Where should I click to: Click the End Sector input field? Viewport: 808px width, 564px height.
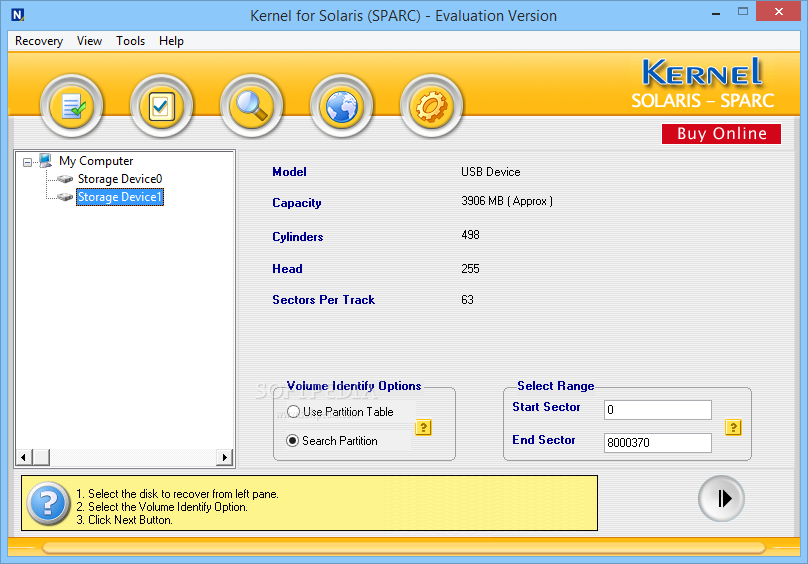pyautogui.click(x=658, y=443)
